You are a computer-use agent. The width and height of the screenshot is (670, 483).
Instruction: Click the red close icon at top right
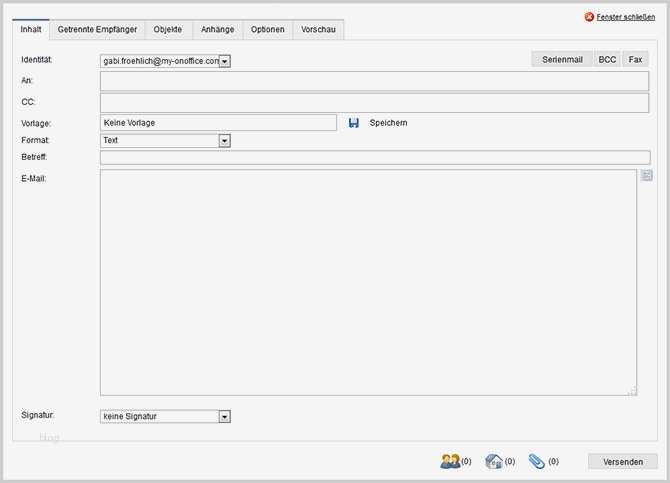tap(589, 17)
